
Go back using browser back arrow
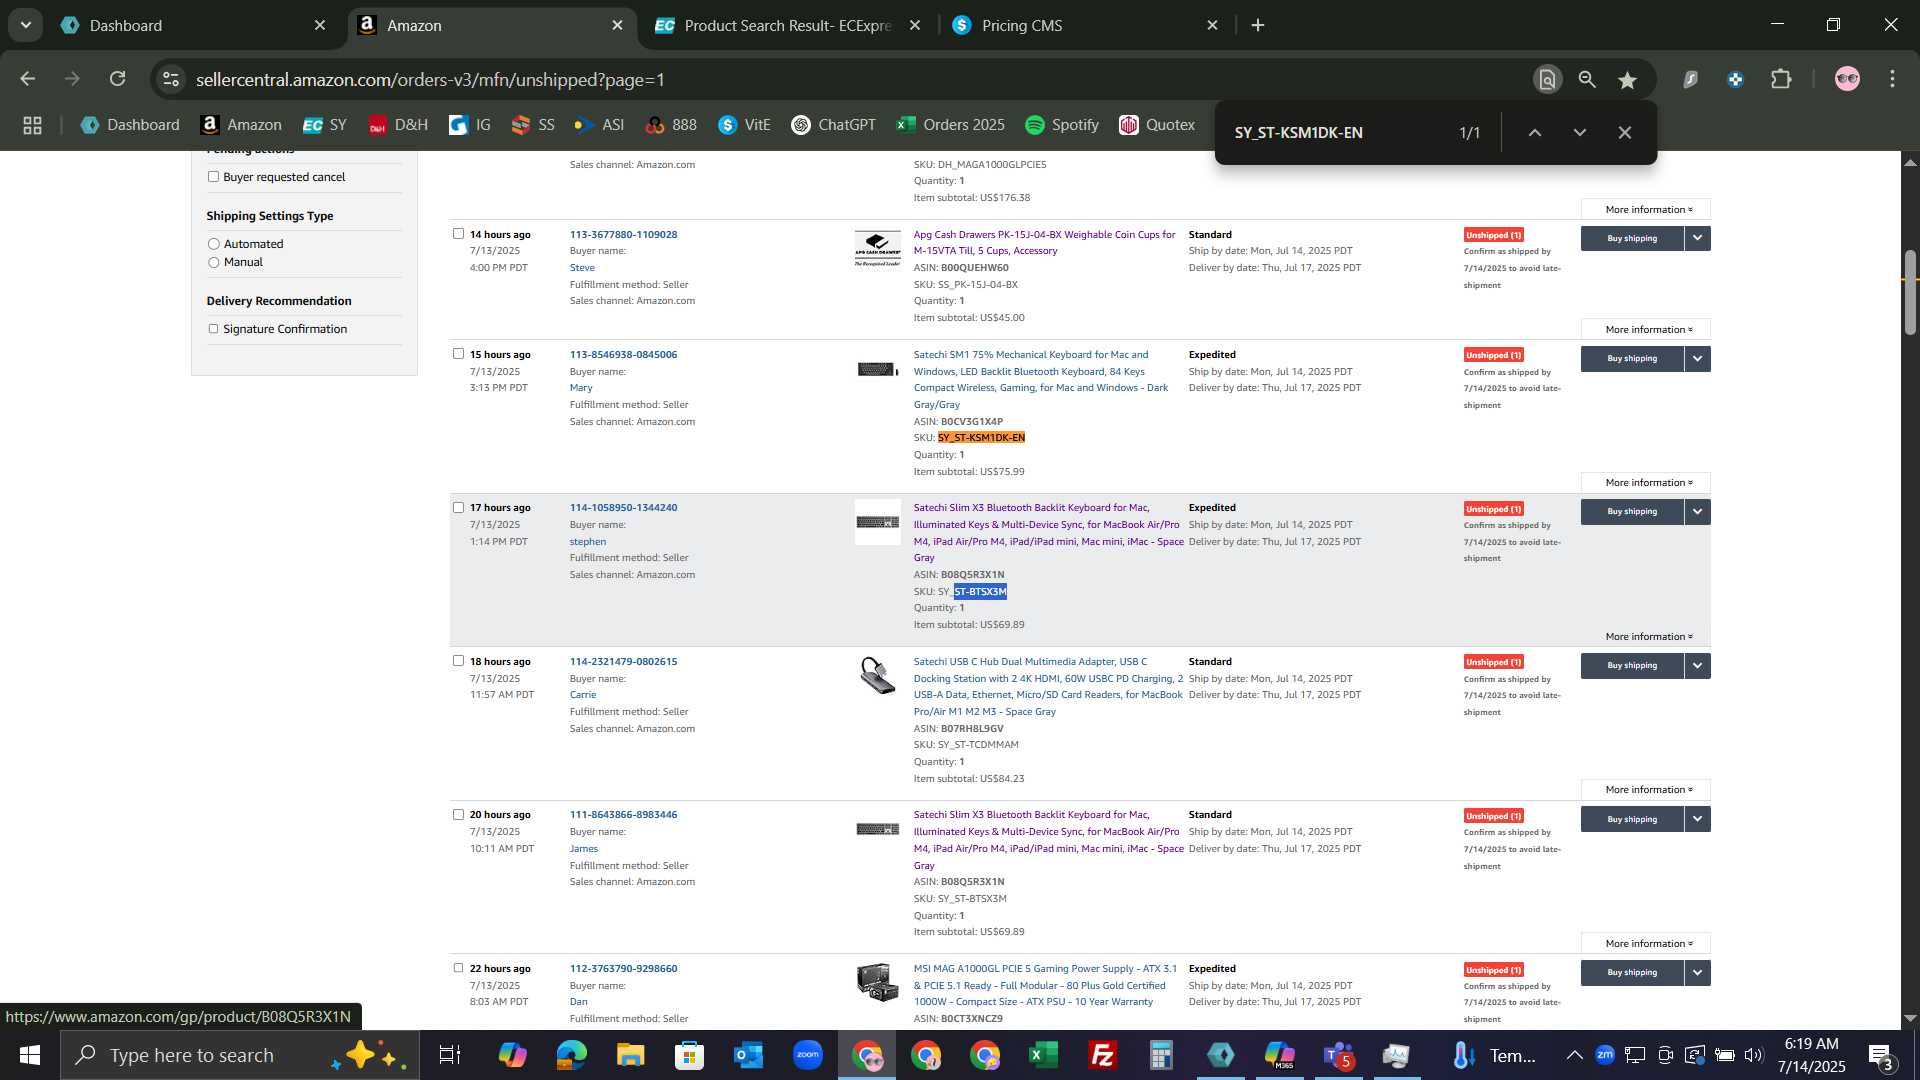pyautogui.click(x=28, y=79)
